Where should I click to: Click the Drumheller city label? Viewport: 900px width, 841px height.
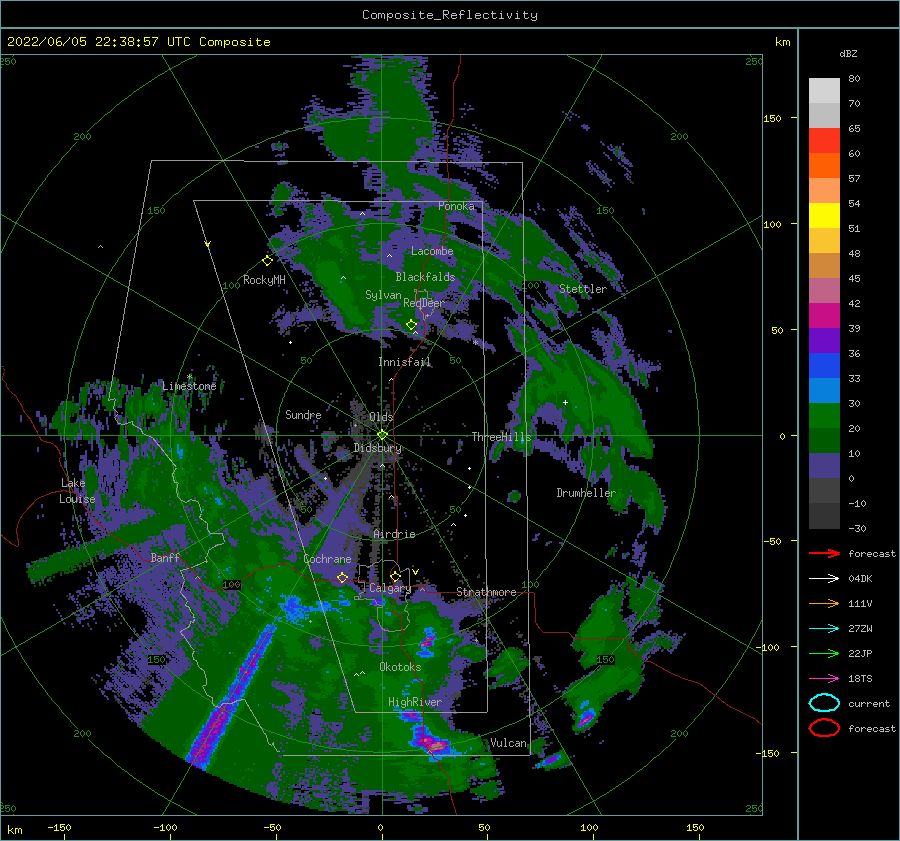586,493
